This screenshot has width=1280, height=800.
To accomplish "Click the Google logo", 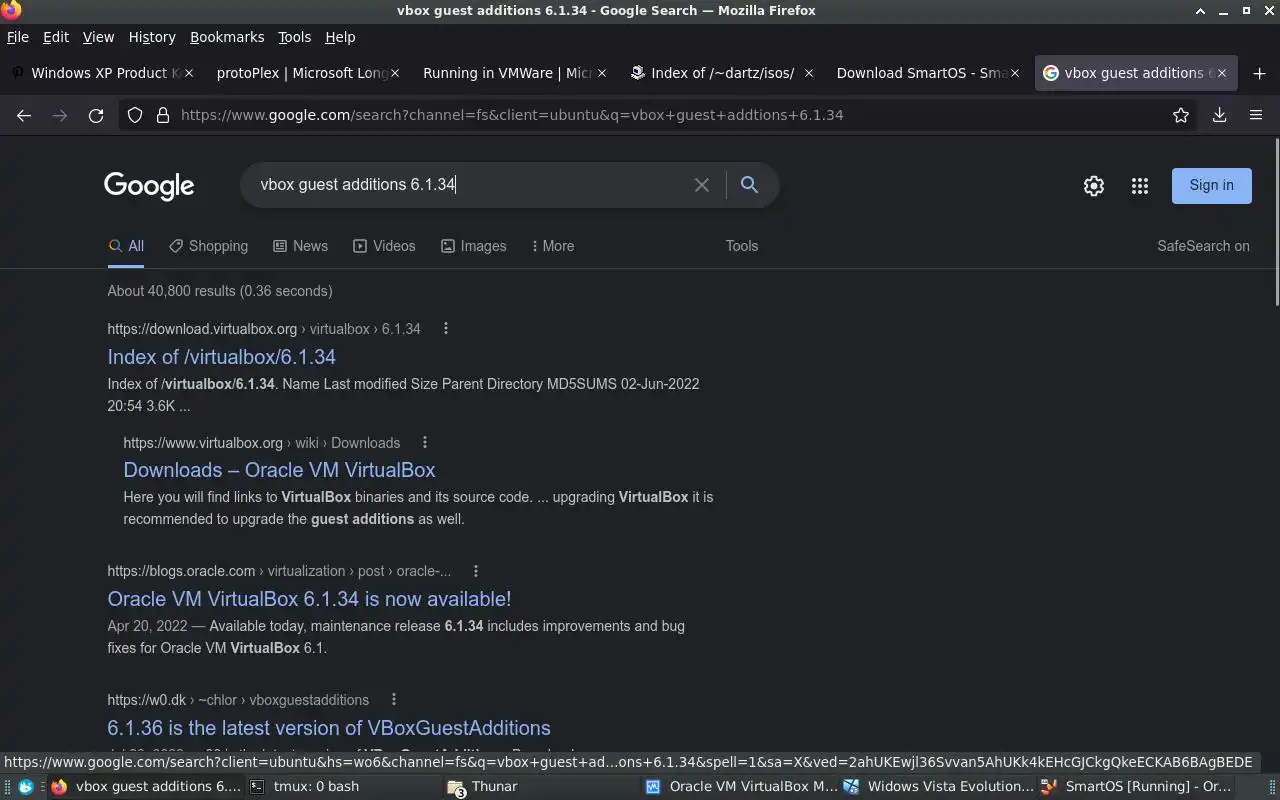I will 149,186.
